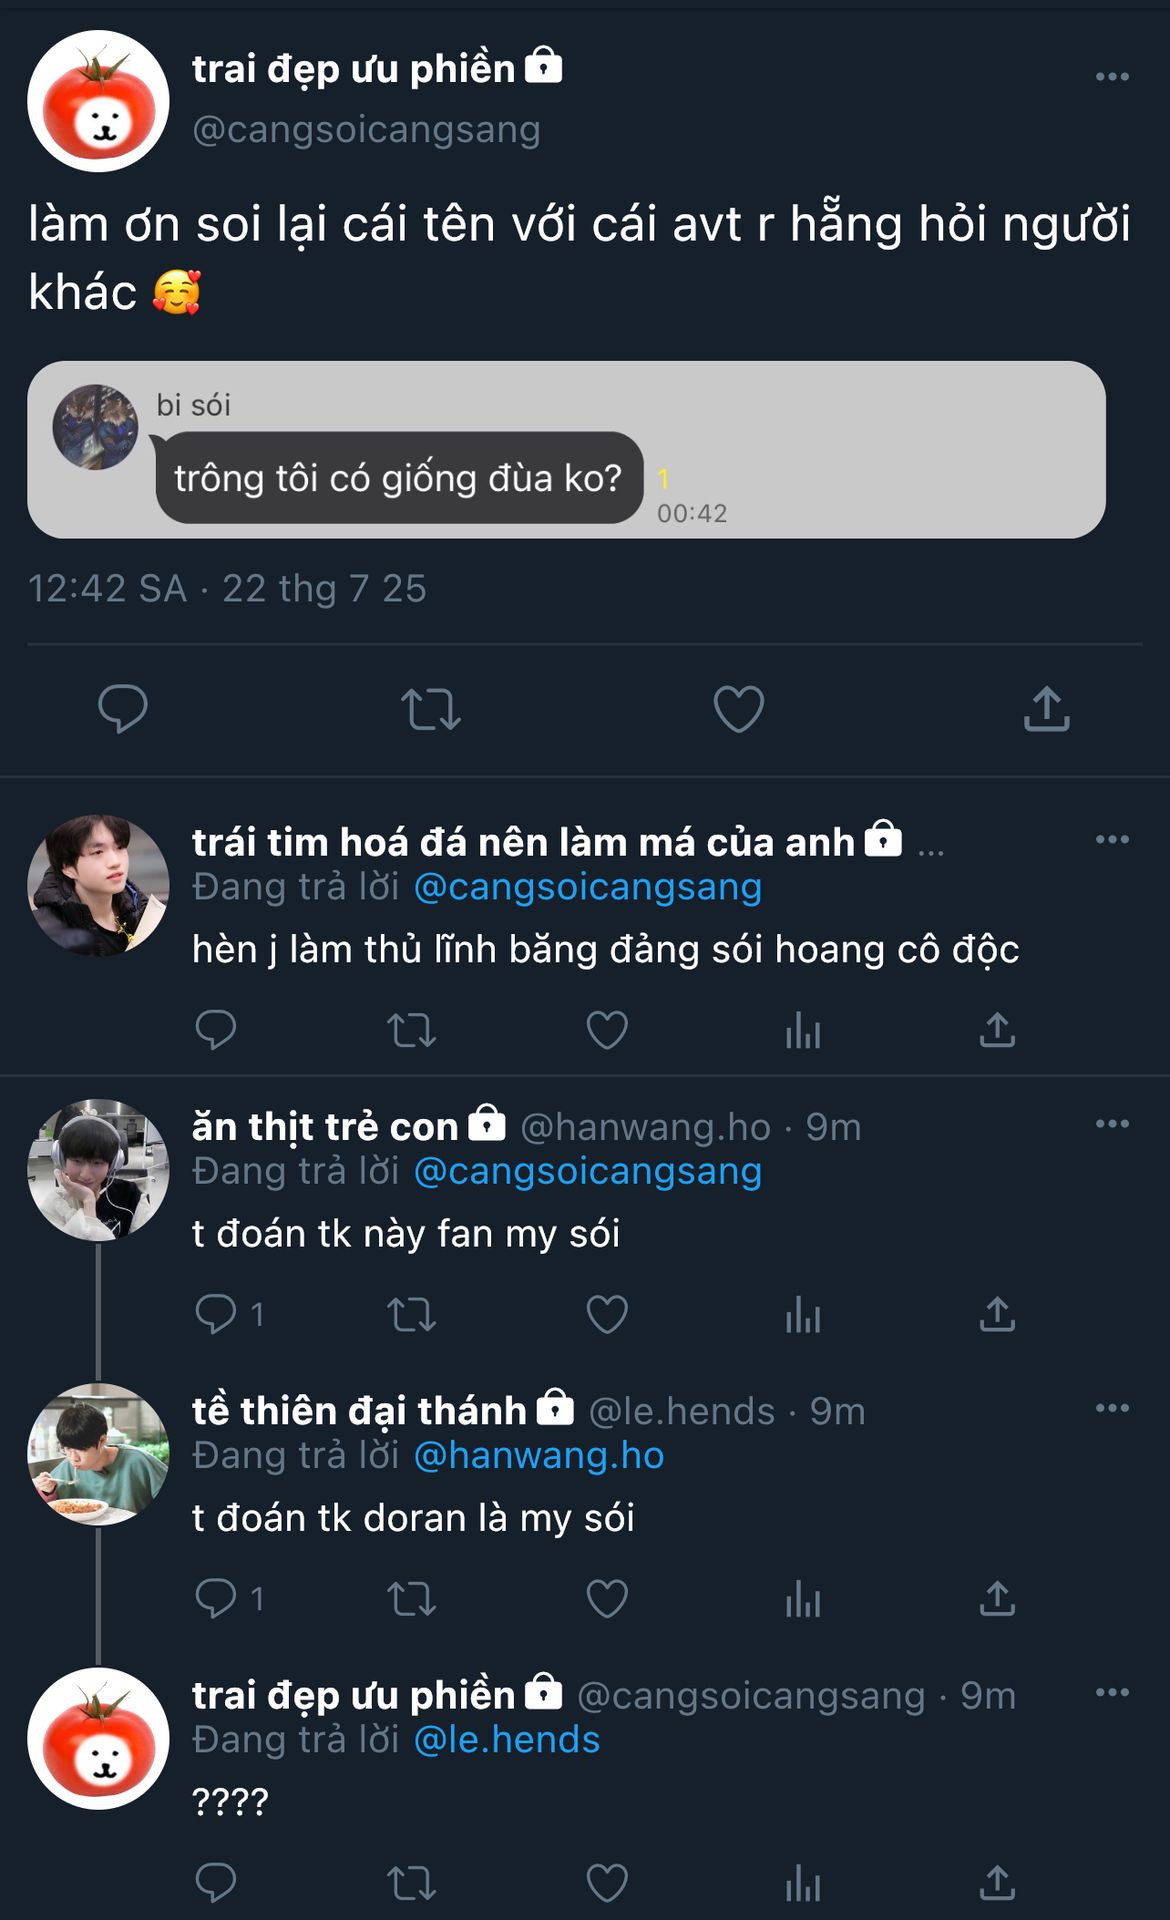Open the @le.hends mention link
Image resolution: width=1170 pixels, height=1920 pixels.
(507, 1740)
